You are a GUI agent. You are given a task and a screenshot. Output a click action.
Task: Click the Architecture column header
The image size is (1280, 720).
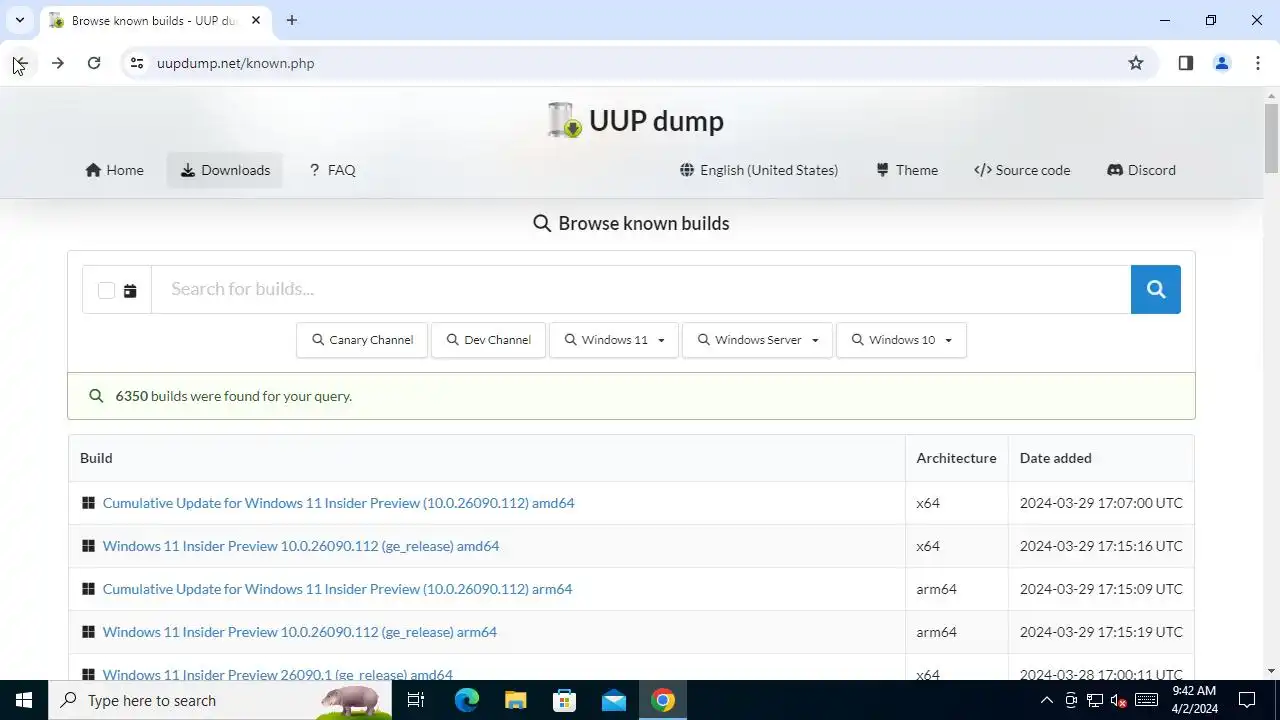956,458
